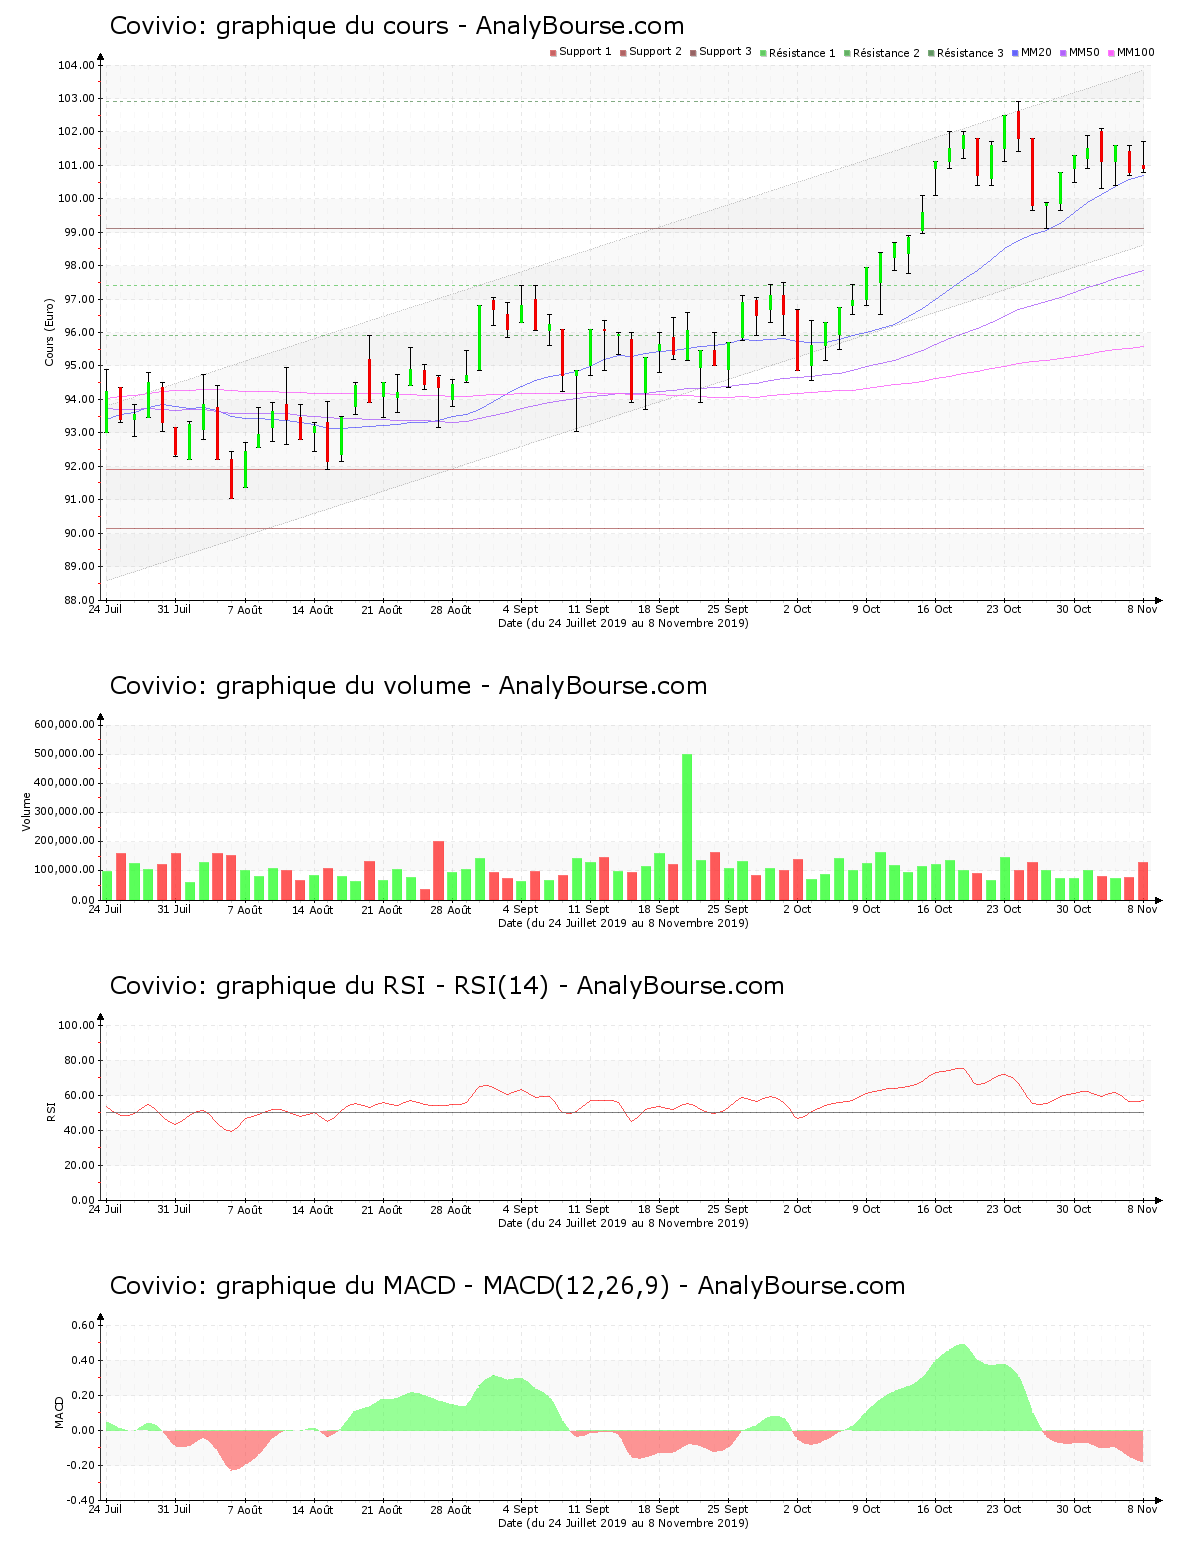The image size is (1200, 1550).
Task: Click the 'Cours (Euro)' y-axis label
Action: (x=49, y=332)
